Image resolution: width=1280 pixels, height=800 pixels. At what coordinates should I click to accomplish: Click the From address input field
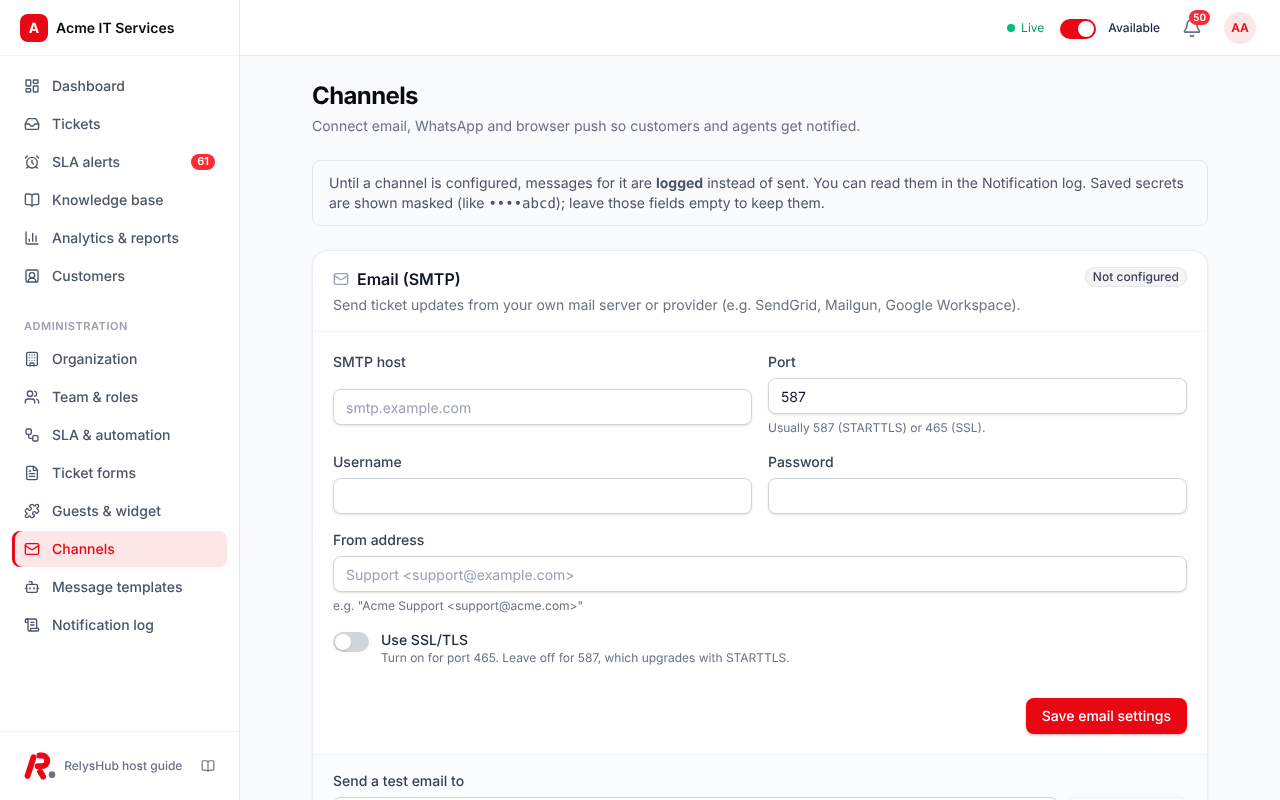click(x=760, y=575)
